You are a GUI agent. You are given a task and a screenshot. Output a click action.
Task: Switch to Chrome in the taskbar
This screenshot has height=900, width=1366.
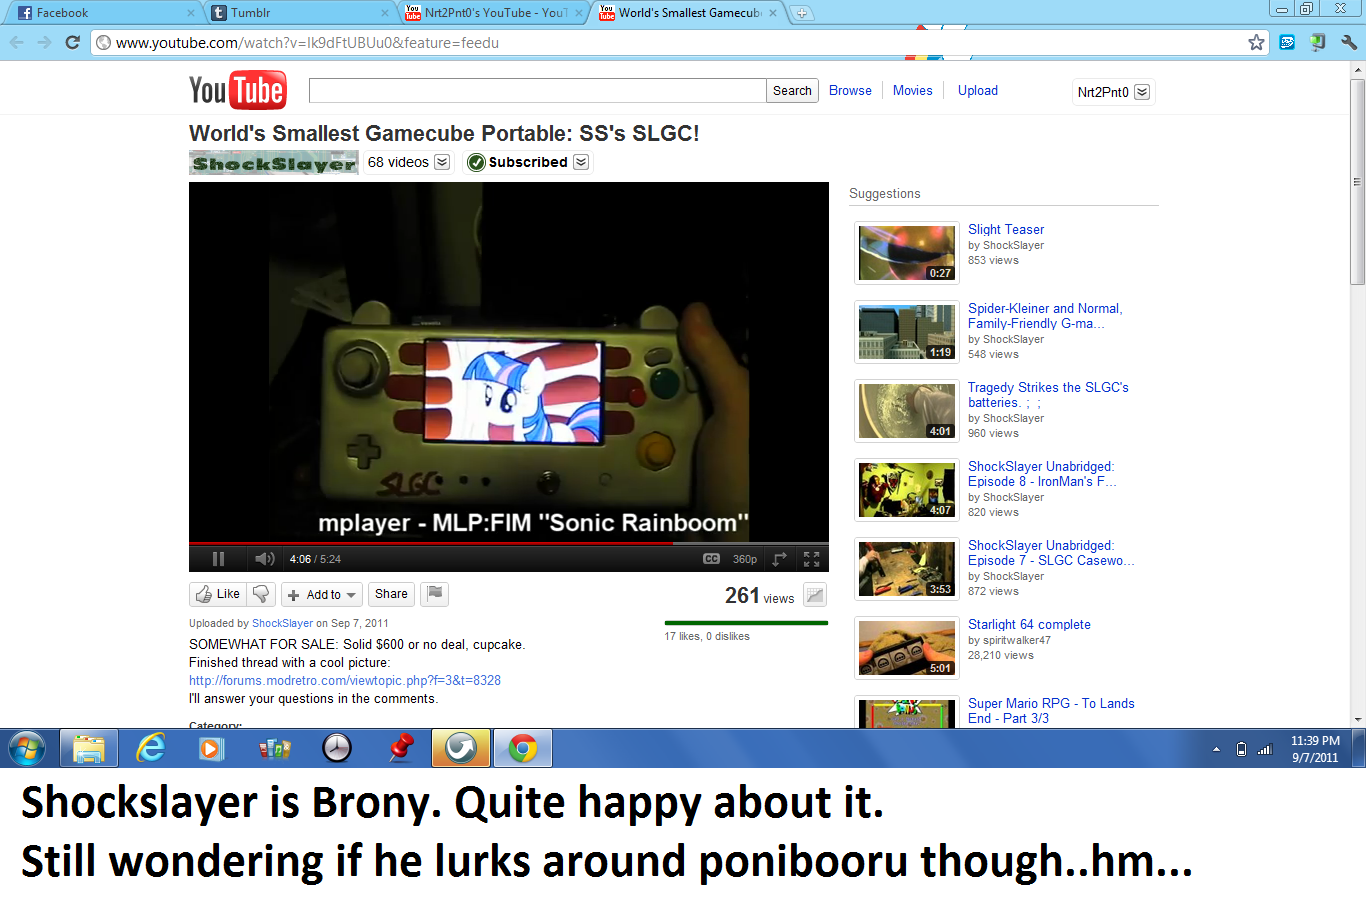(523, 748)
